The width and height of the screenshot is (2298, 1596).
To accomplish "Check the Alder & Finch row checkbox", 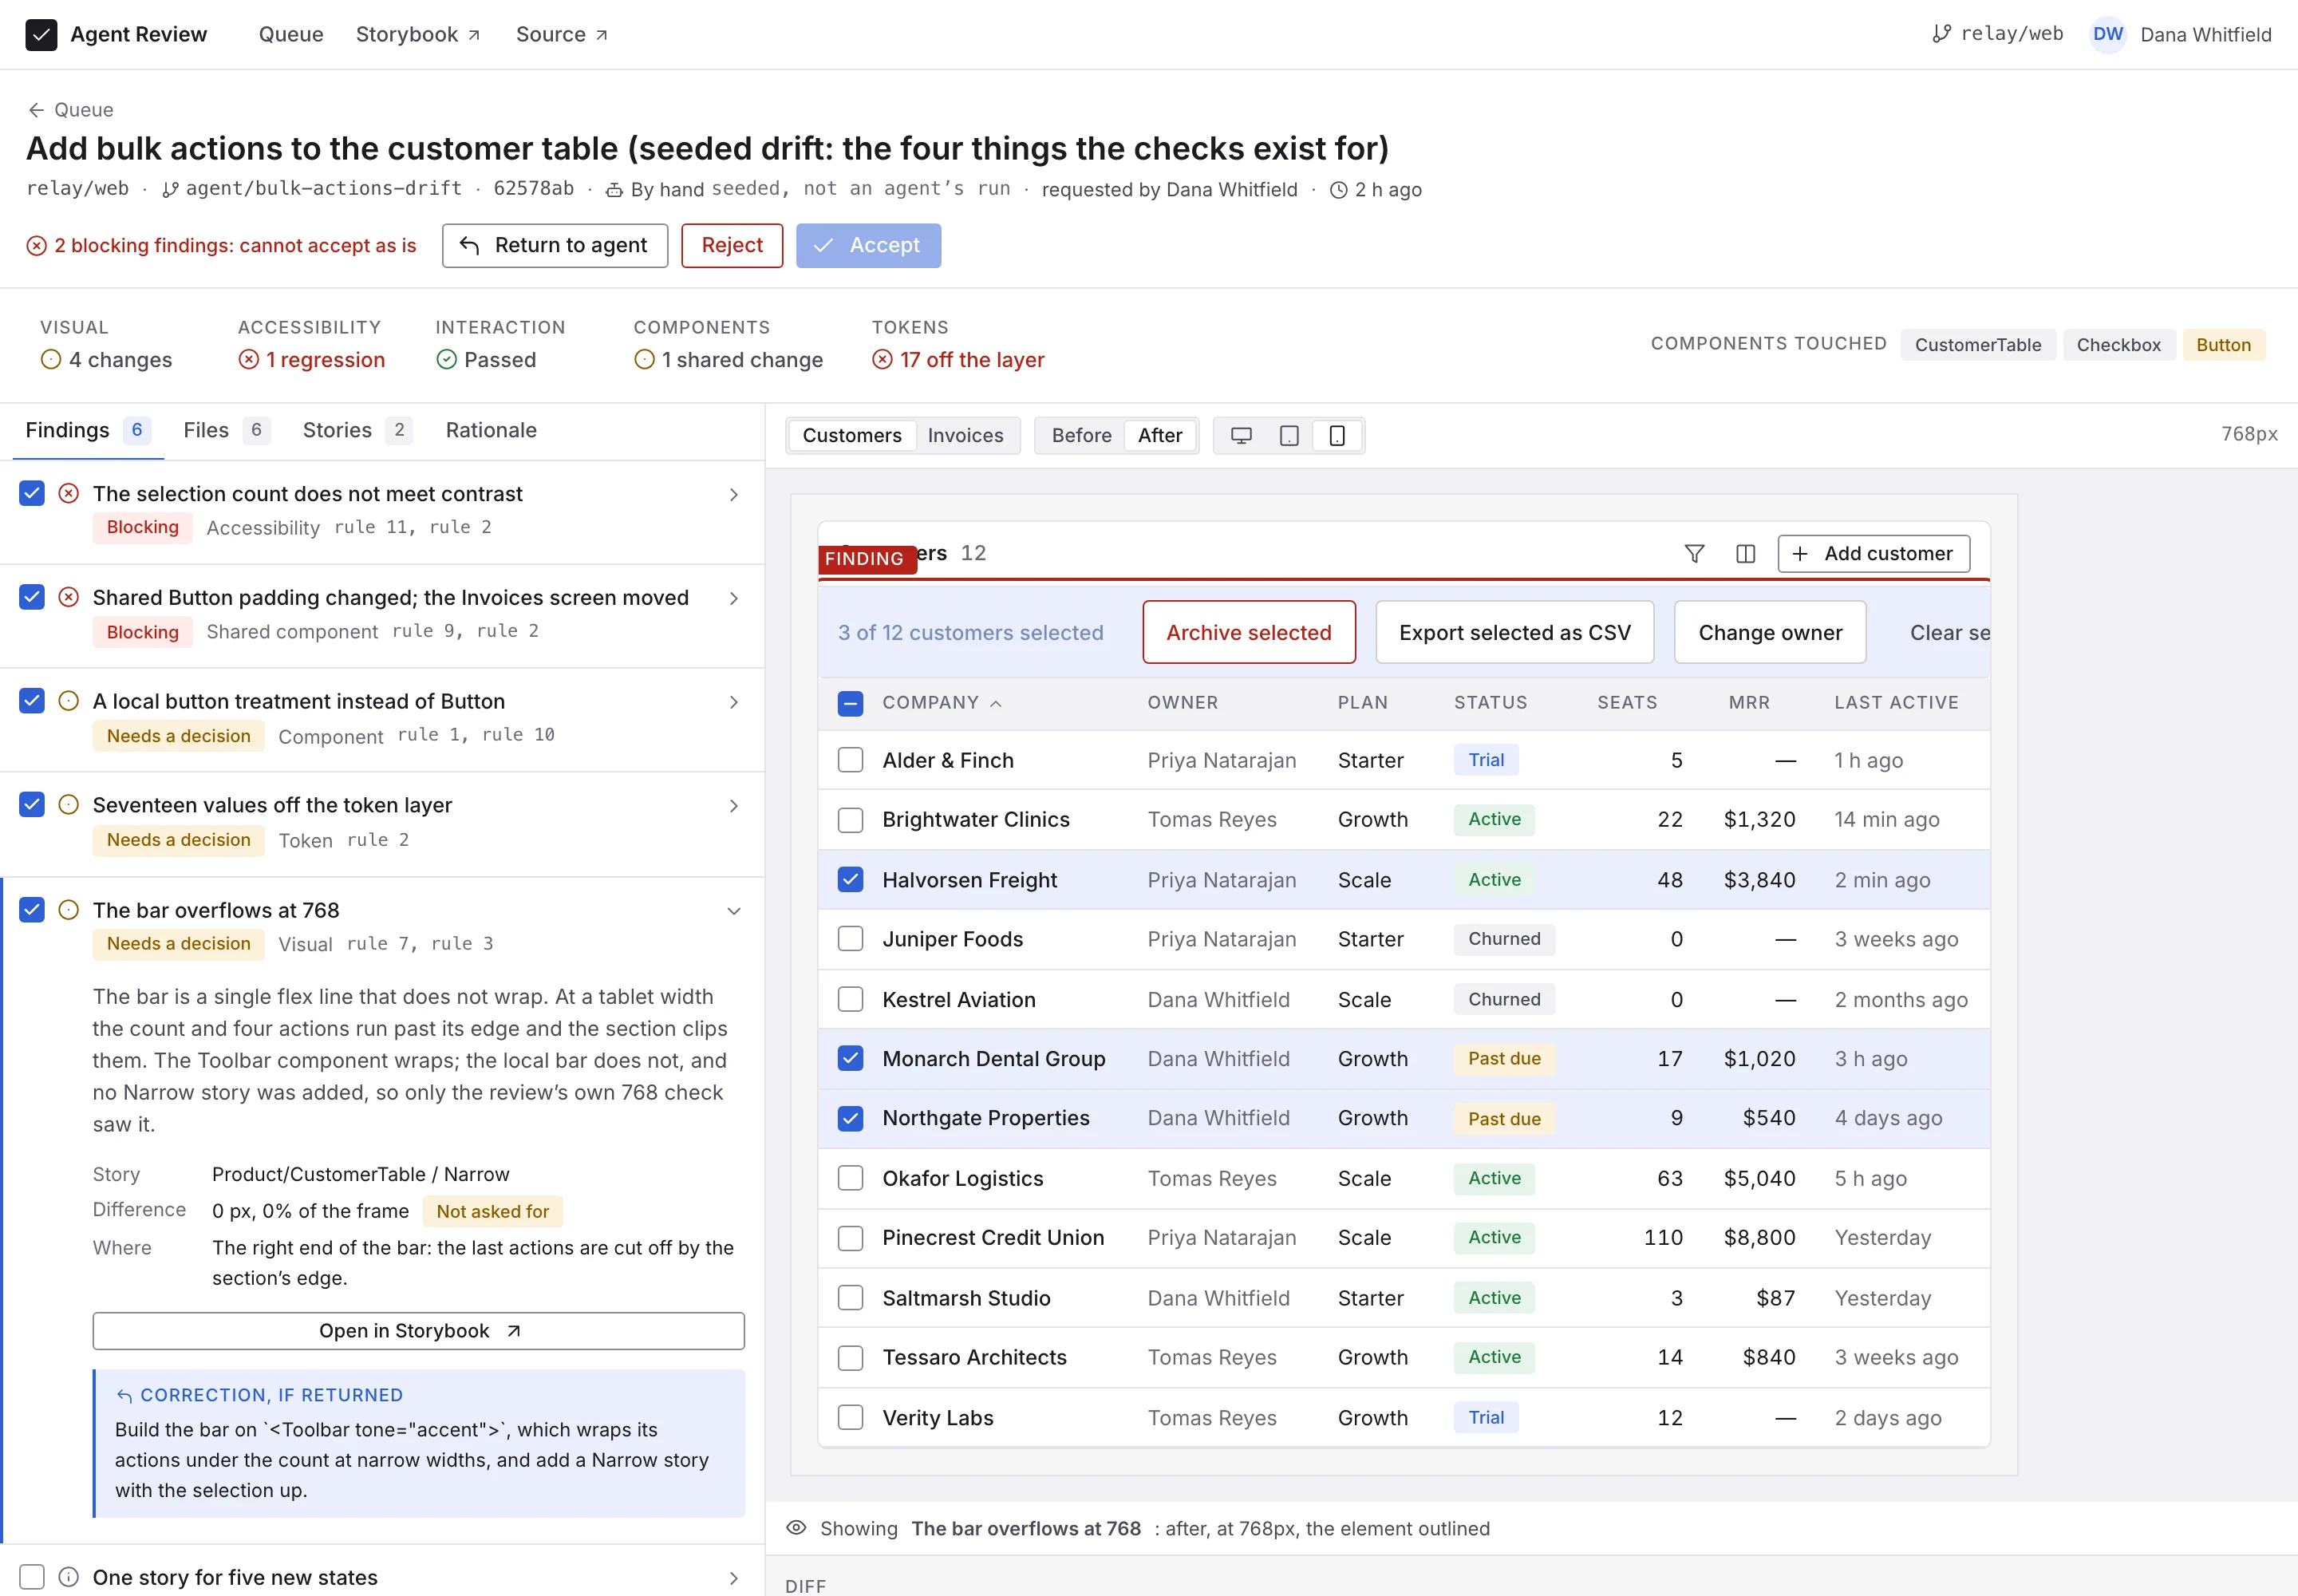I will click(x=850, y=760).
